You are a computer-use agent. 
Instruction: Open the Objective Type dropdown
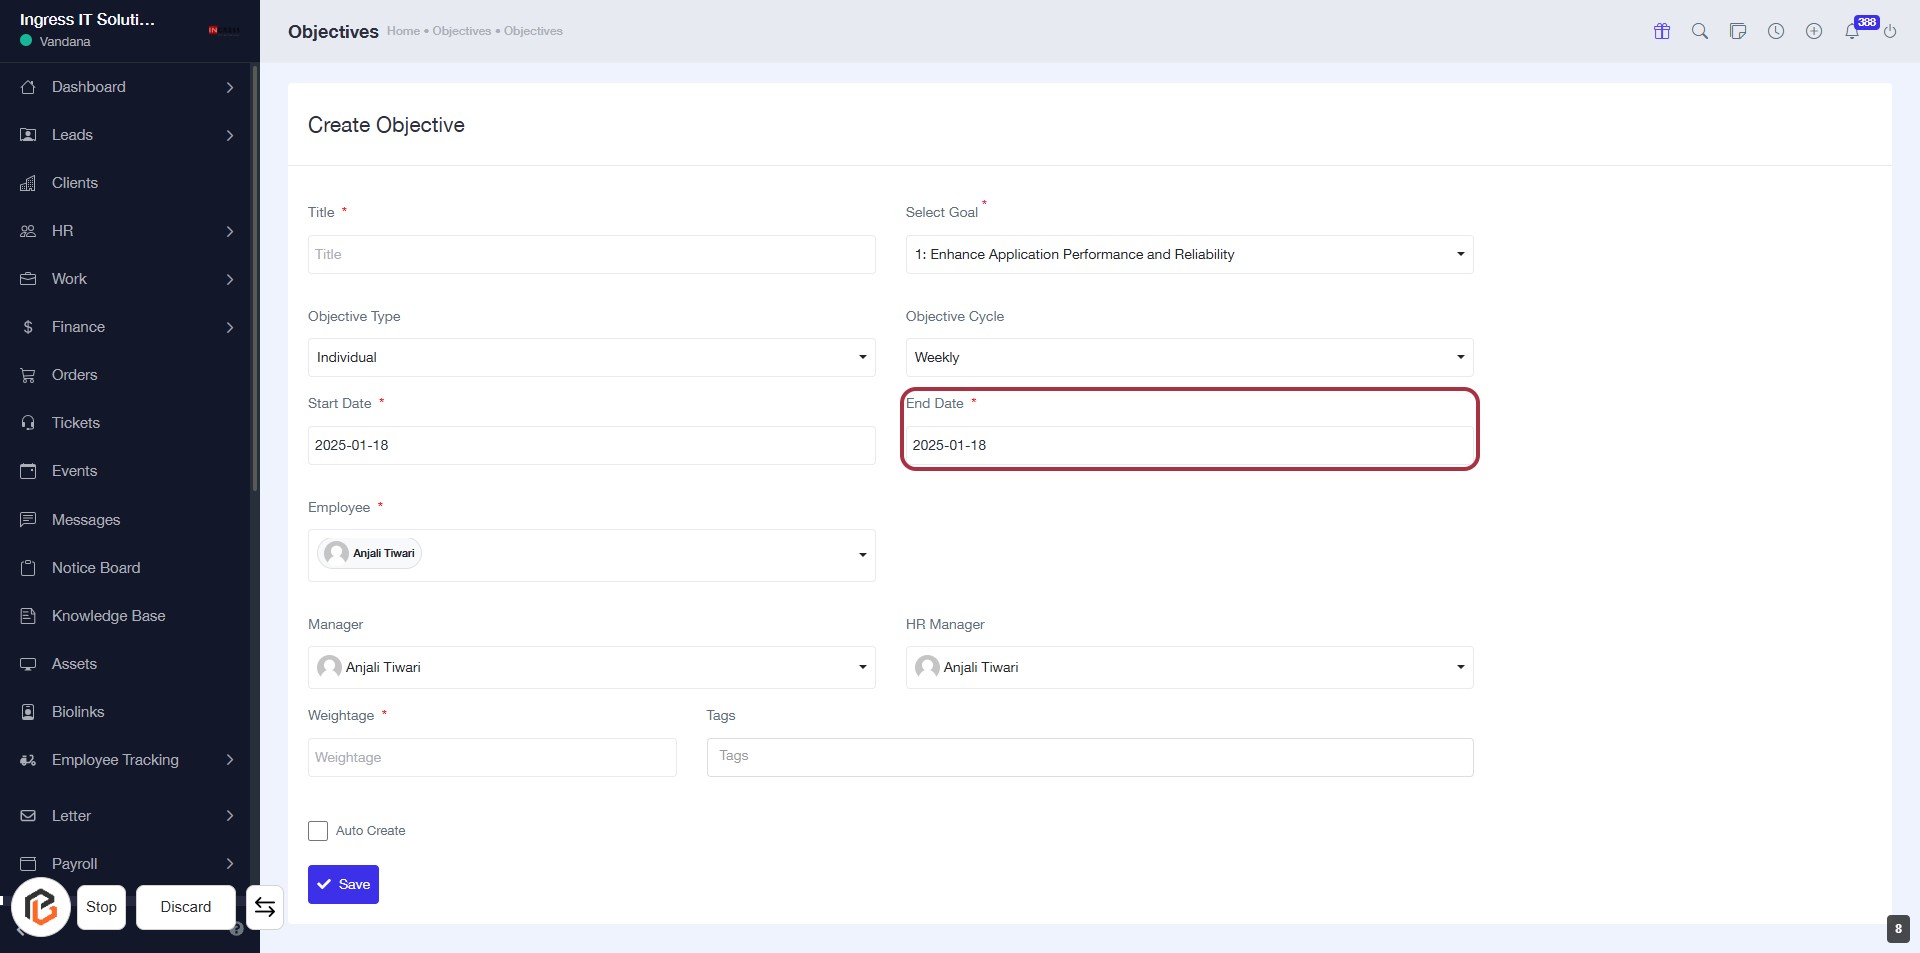click(x=591, y=358)
